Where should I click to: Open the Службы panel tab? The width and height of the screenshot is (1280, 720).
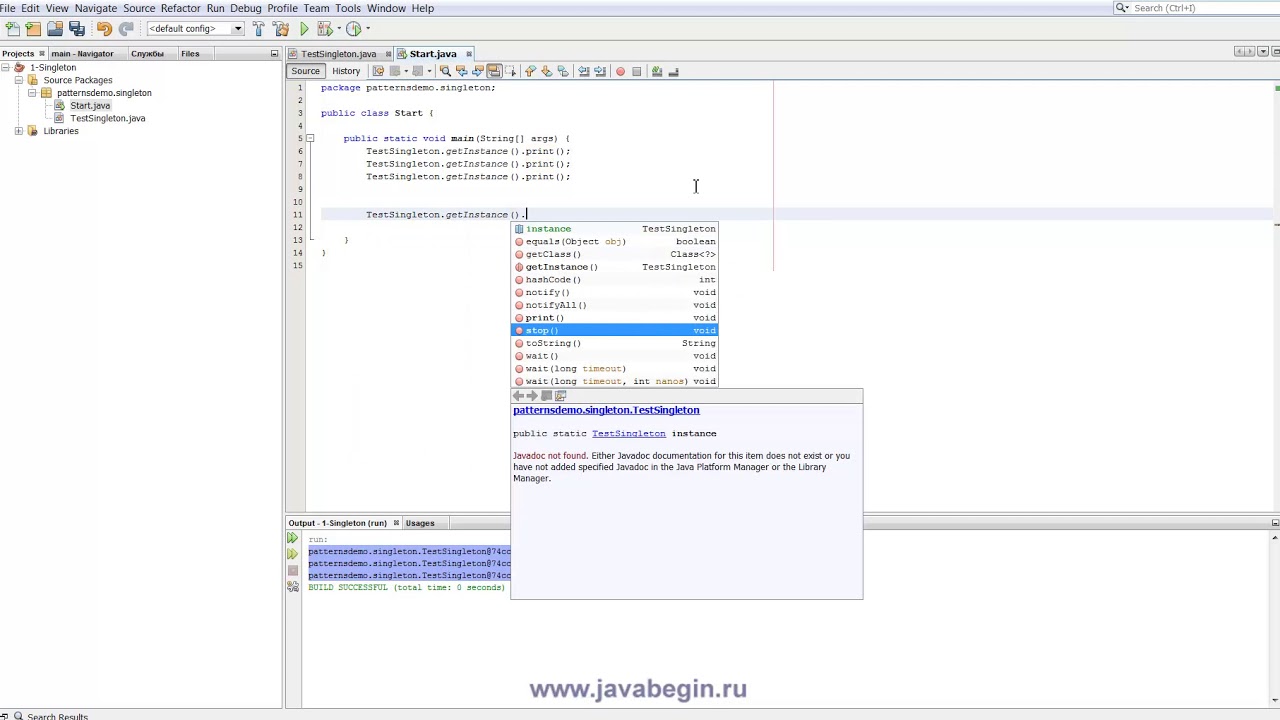pos(147,53)
